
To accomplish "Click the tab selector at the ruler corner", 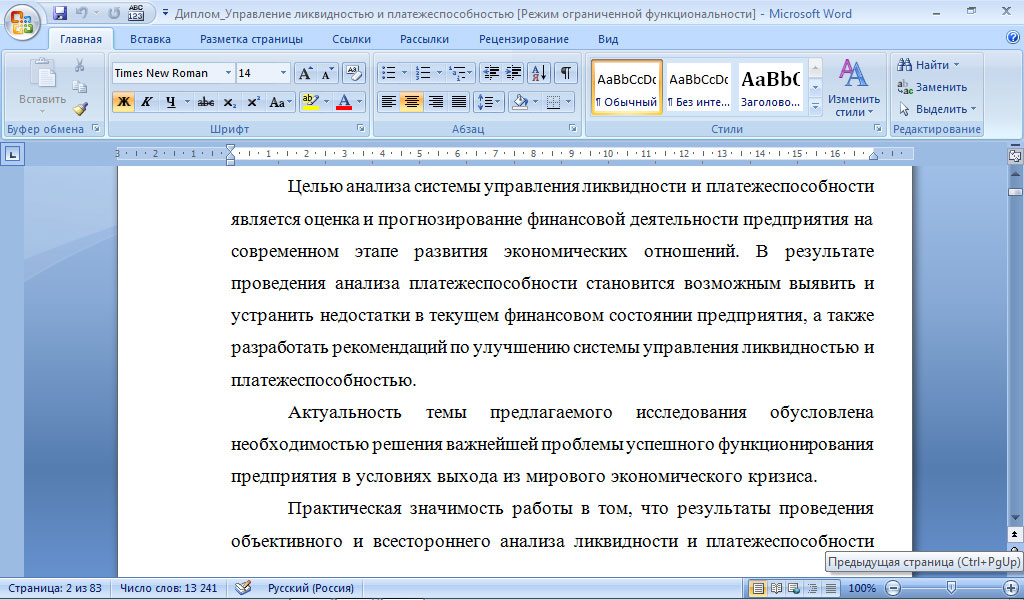I will tap(13, 155).
